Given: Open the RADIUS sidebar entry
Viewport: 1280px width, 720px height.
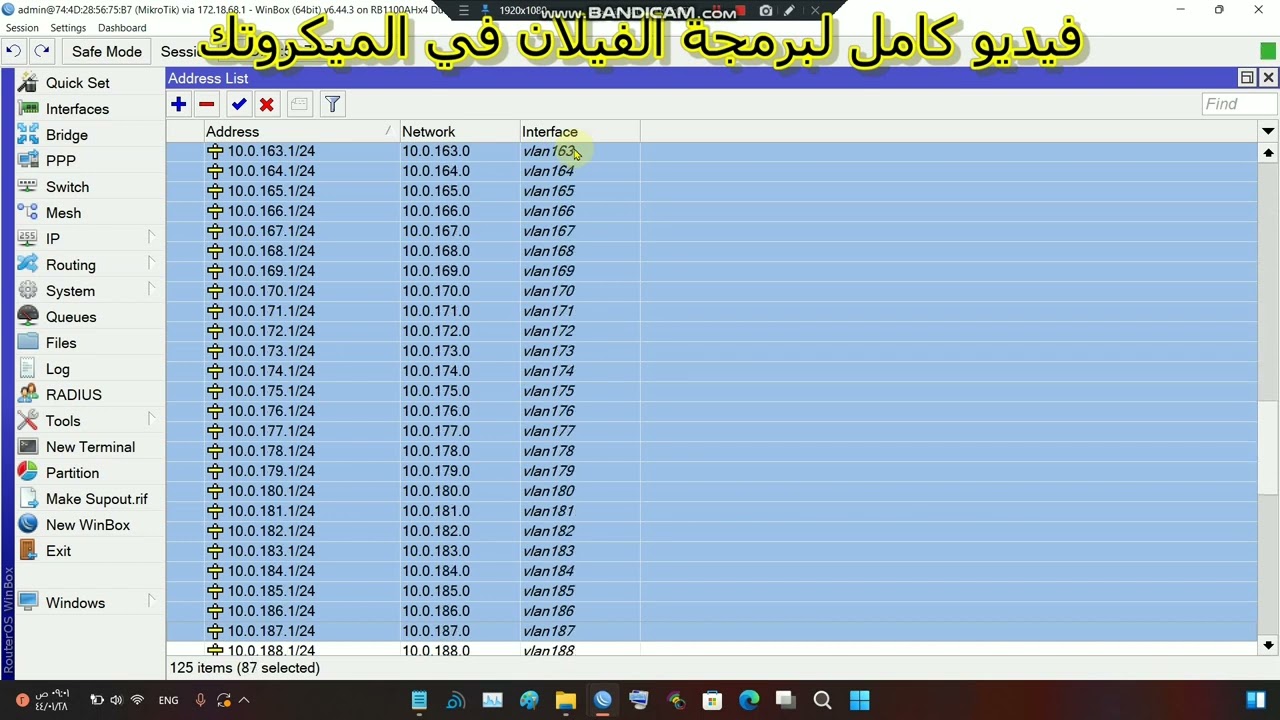Looking at the screenshot, I should 73,395.
